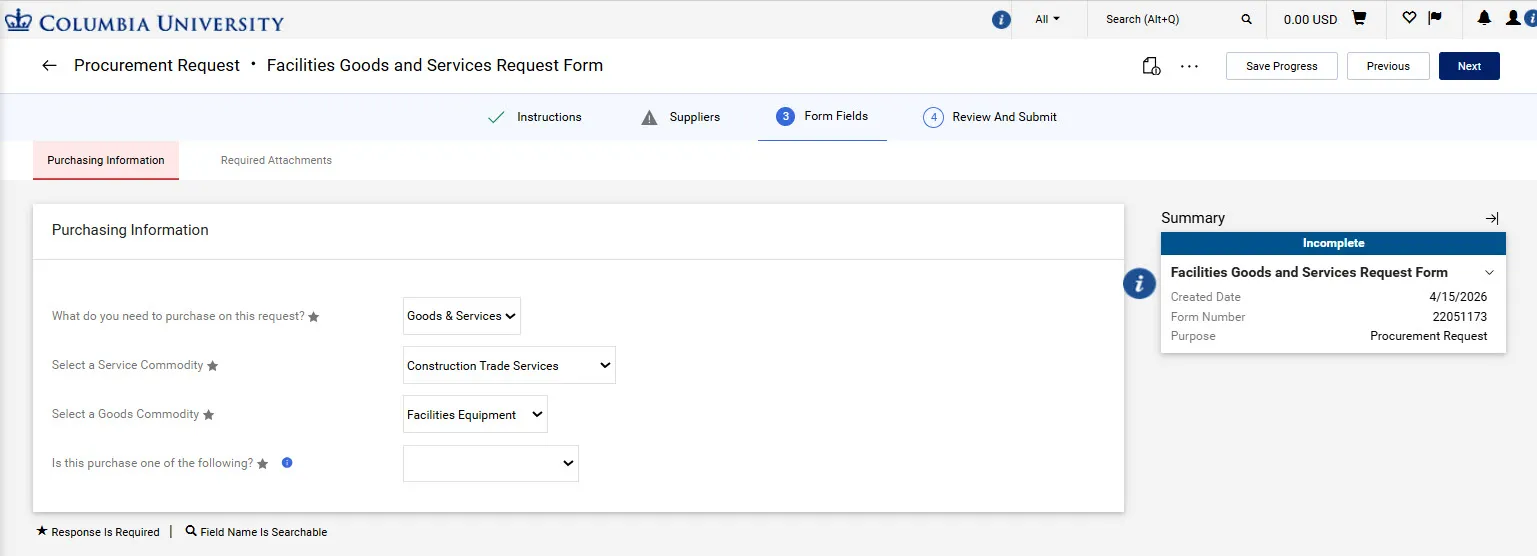
Task: Switch to the Purchasing Information tab
Action: (x=106, y=160)
